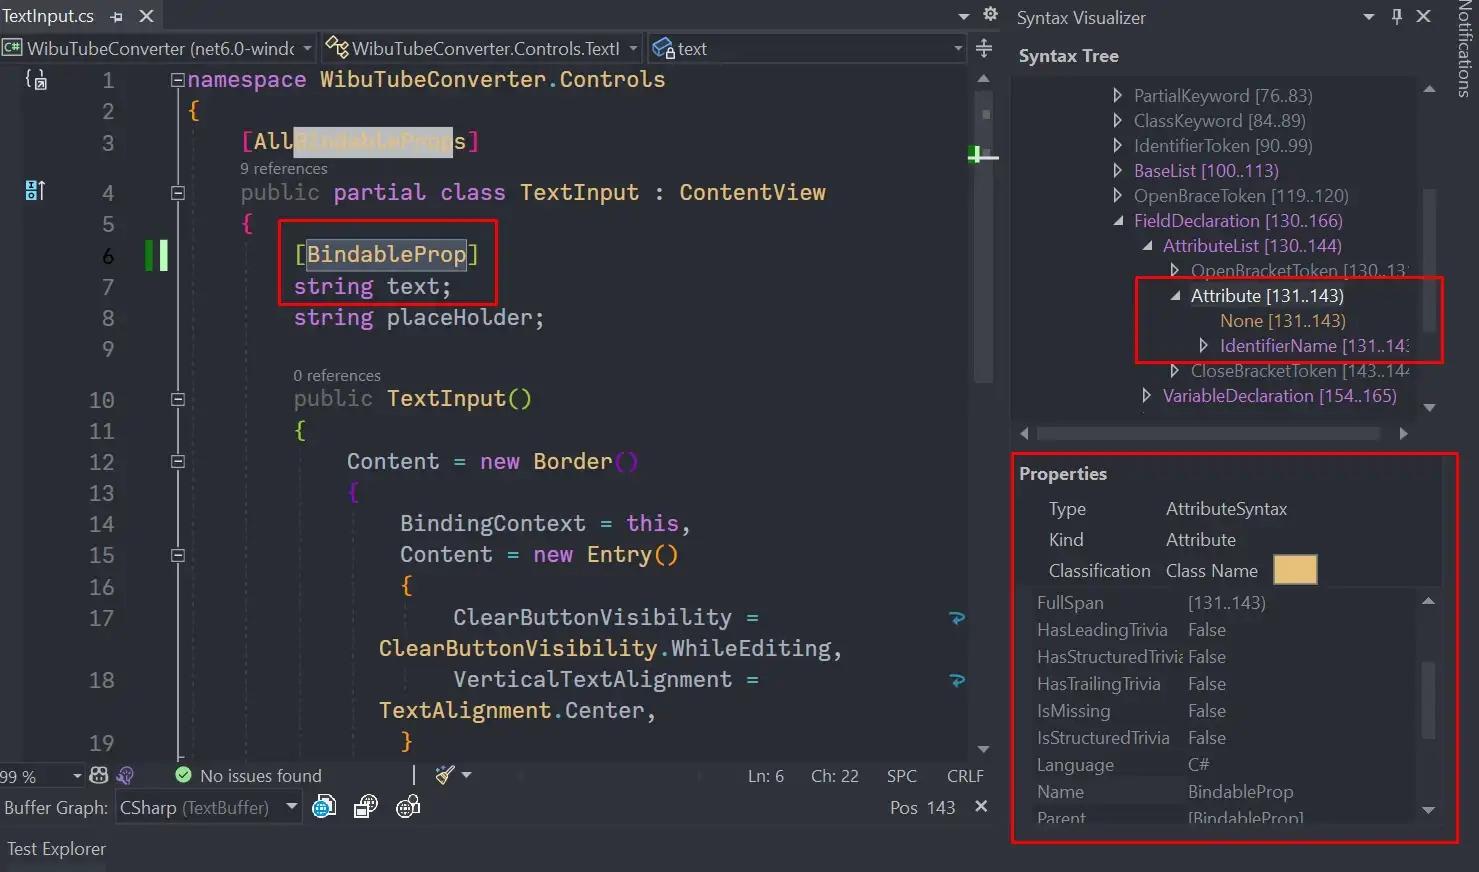Open the WibuTubeConverter project dropdown
The width and height of the screenshot is (1479, 872).
click(x=307, y=48)
